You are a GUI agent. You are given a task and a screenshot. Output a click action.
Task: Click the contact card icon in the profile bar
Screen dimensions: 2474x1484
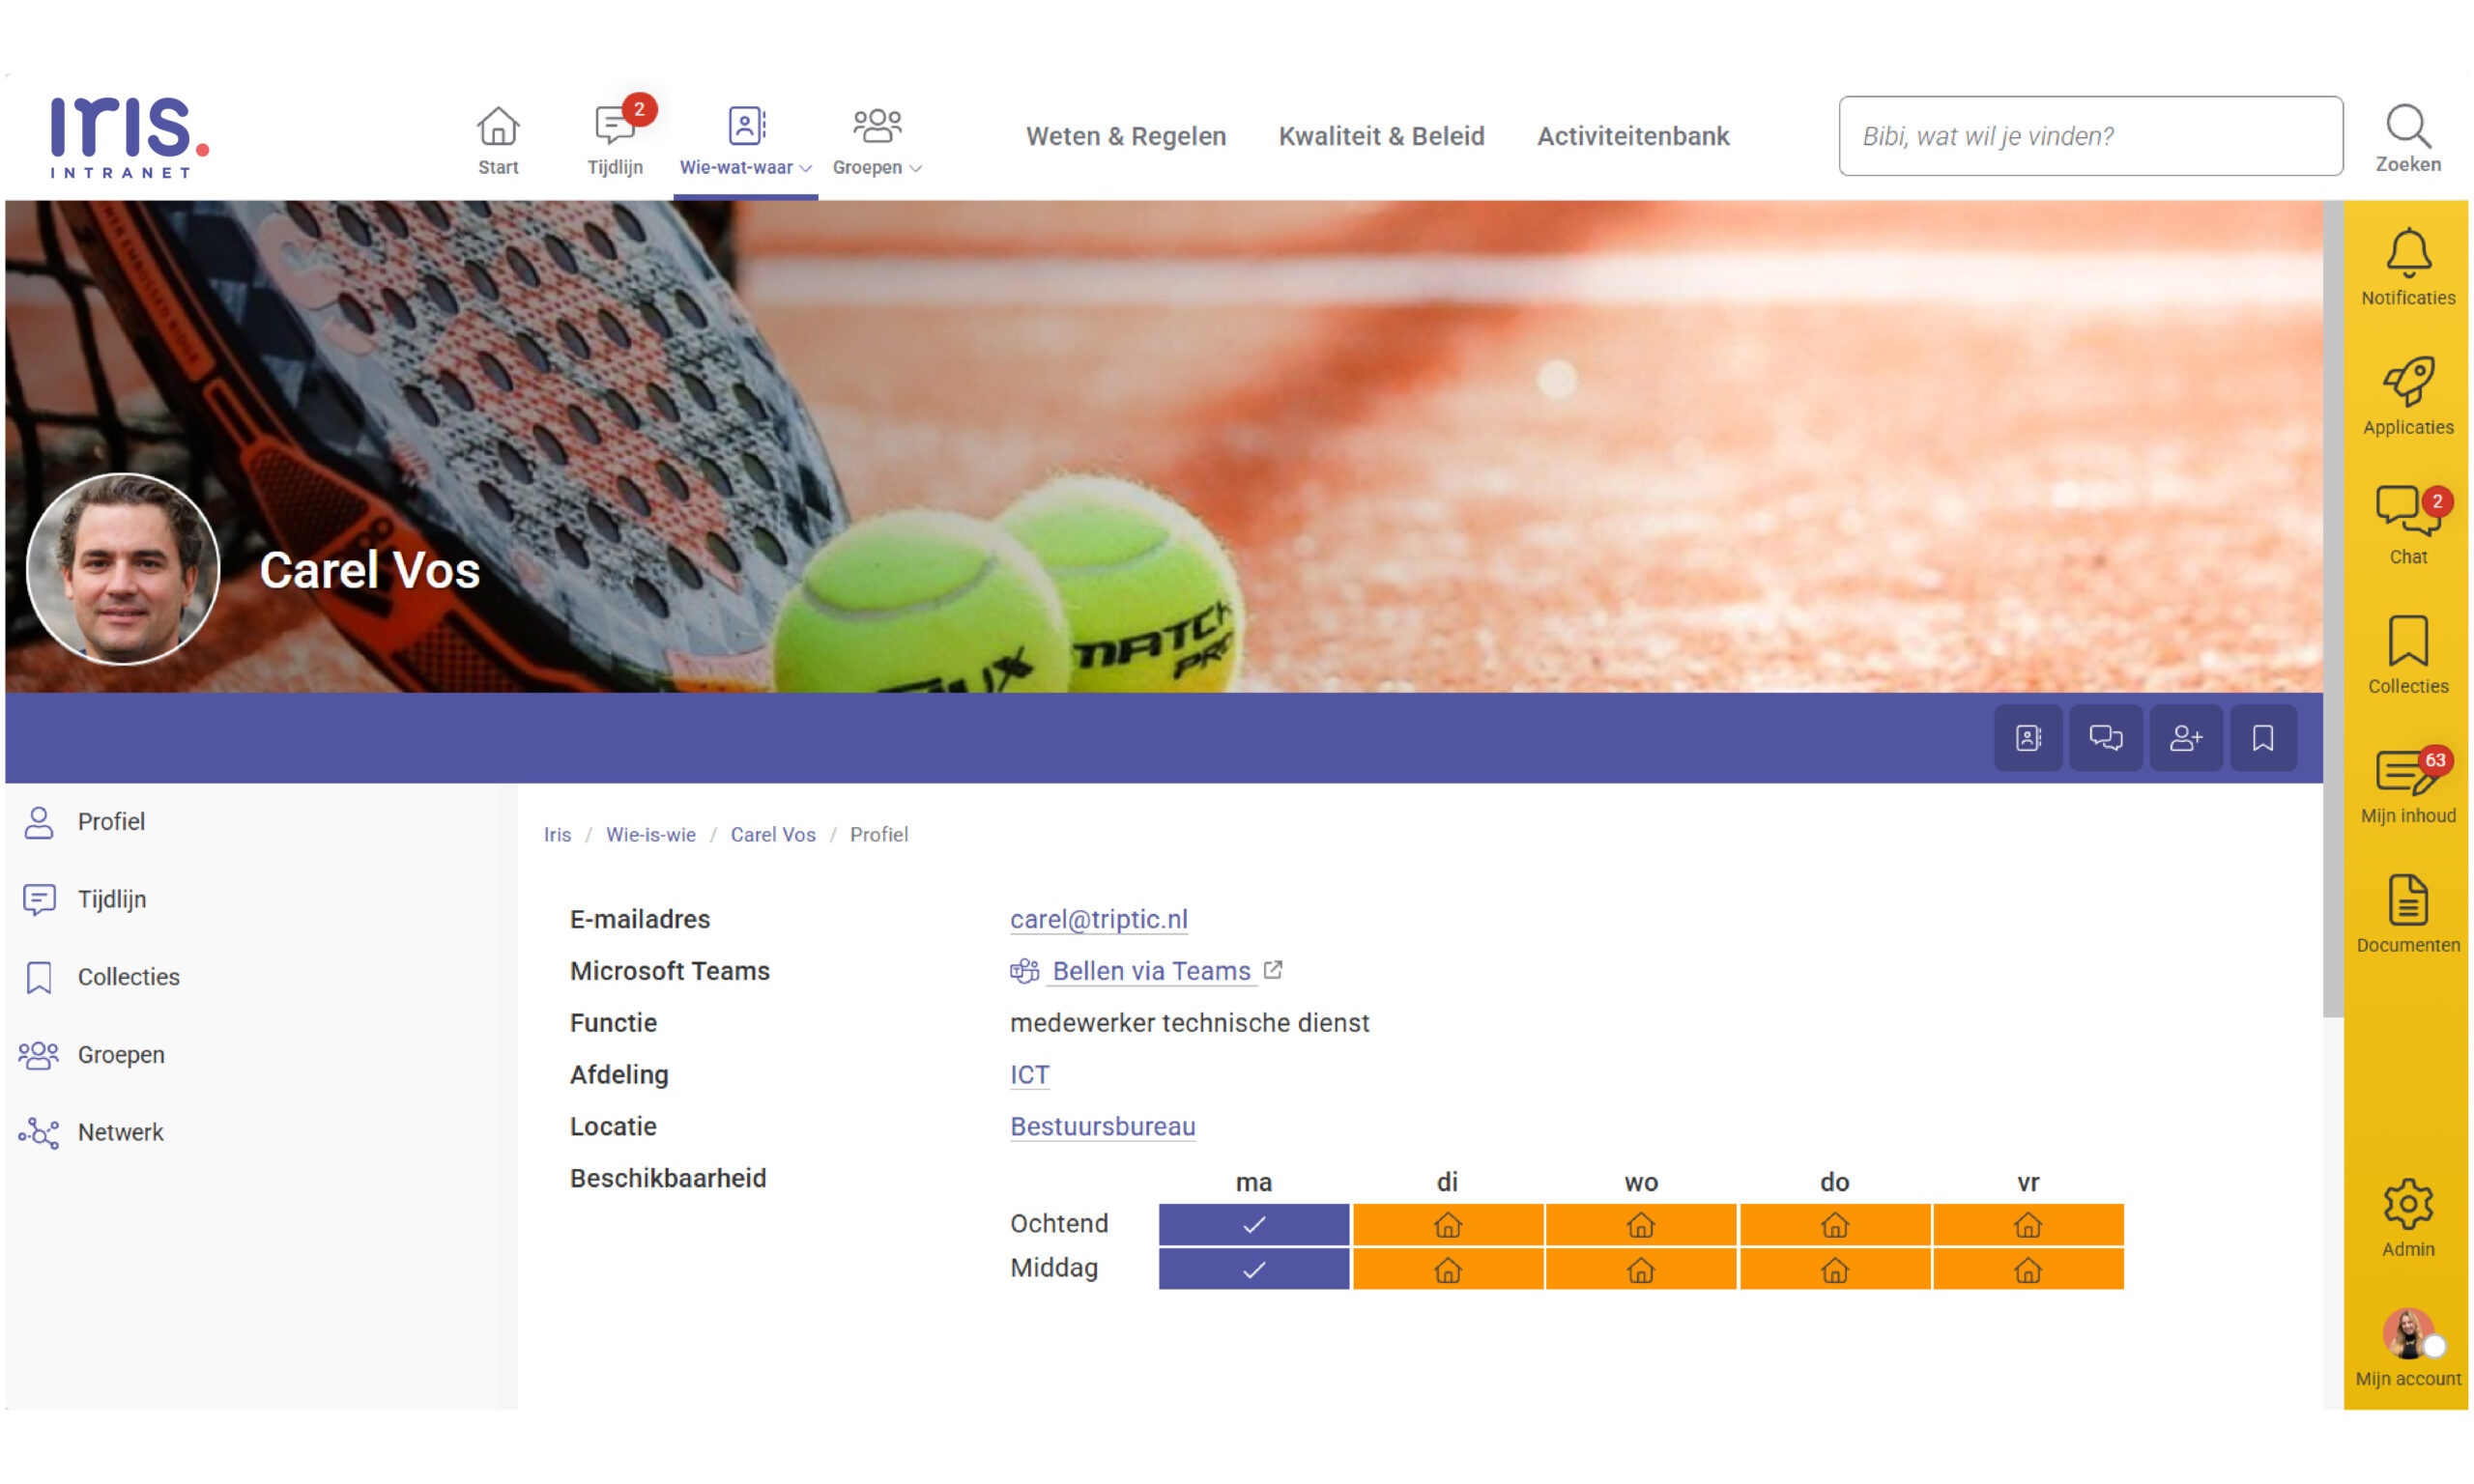(2028, 738)
